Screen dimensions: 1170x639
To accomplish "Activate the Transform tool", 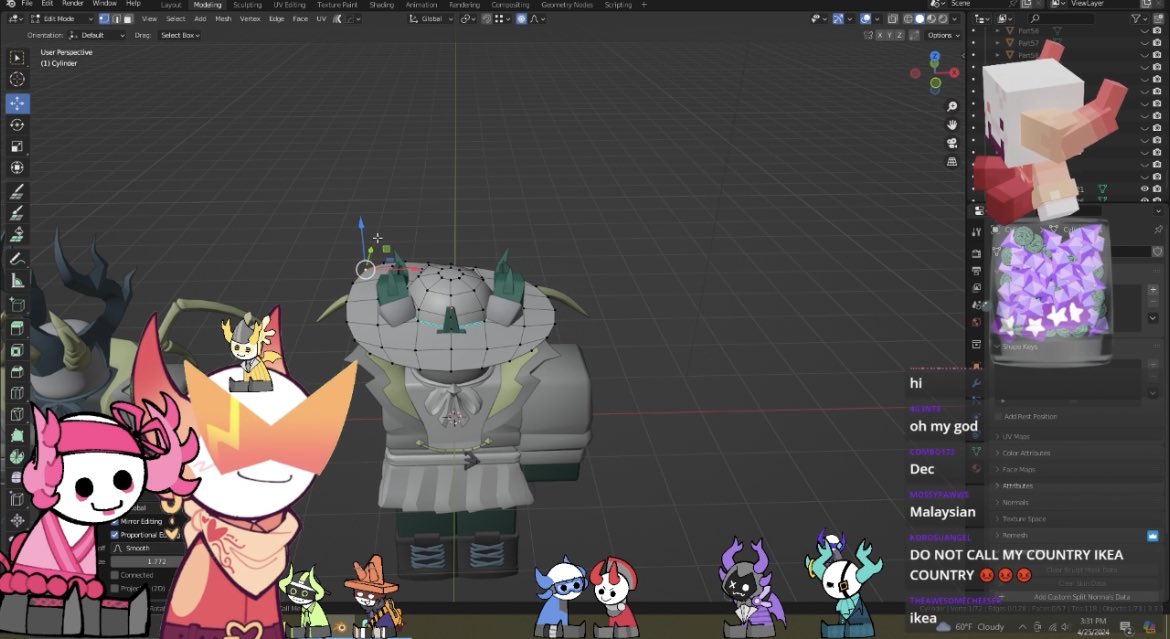I will click(x=17, y=168).
